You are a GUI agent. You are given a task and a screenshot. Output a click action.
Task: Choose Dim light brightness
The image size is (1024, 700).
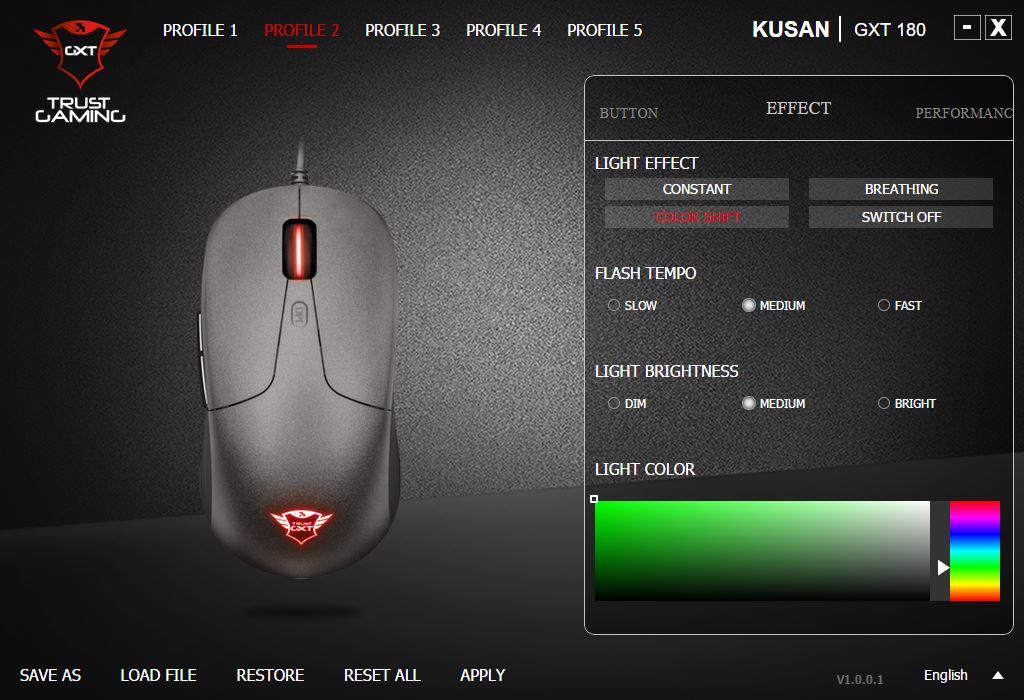pos(627,403)
